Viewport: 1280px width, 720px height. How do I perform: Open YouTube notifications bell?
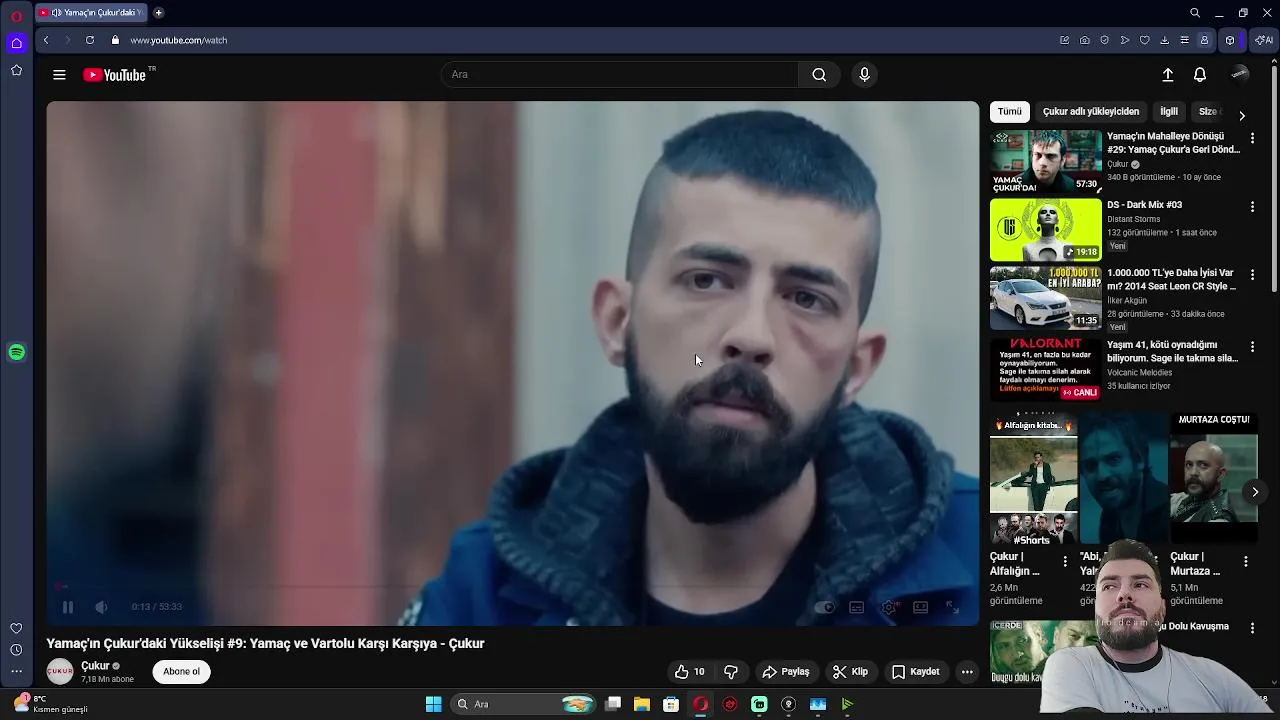[1200, 75]
